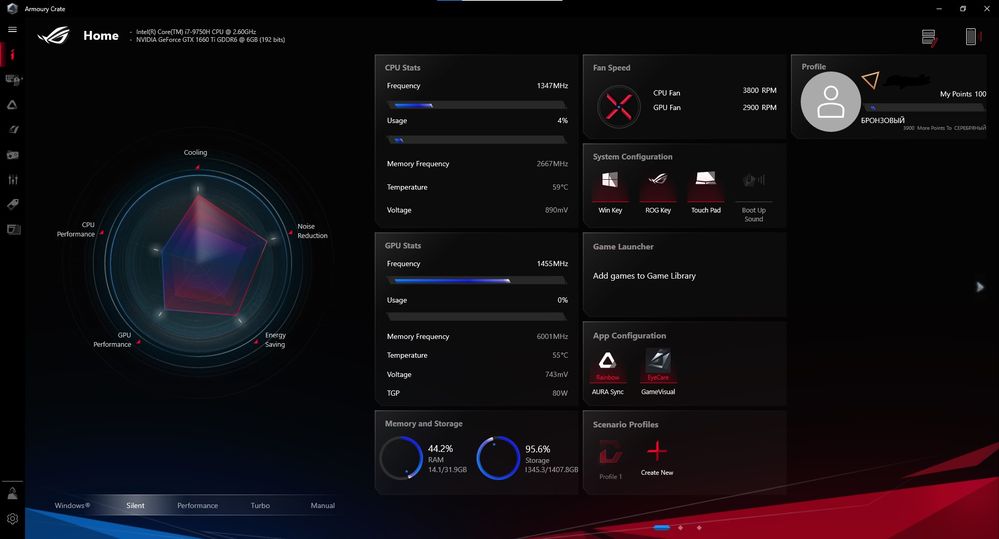Click the Armoury Crate title bar icon
The height and width of the screenshot is (539, 999).
[x=12, y=9]
